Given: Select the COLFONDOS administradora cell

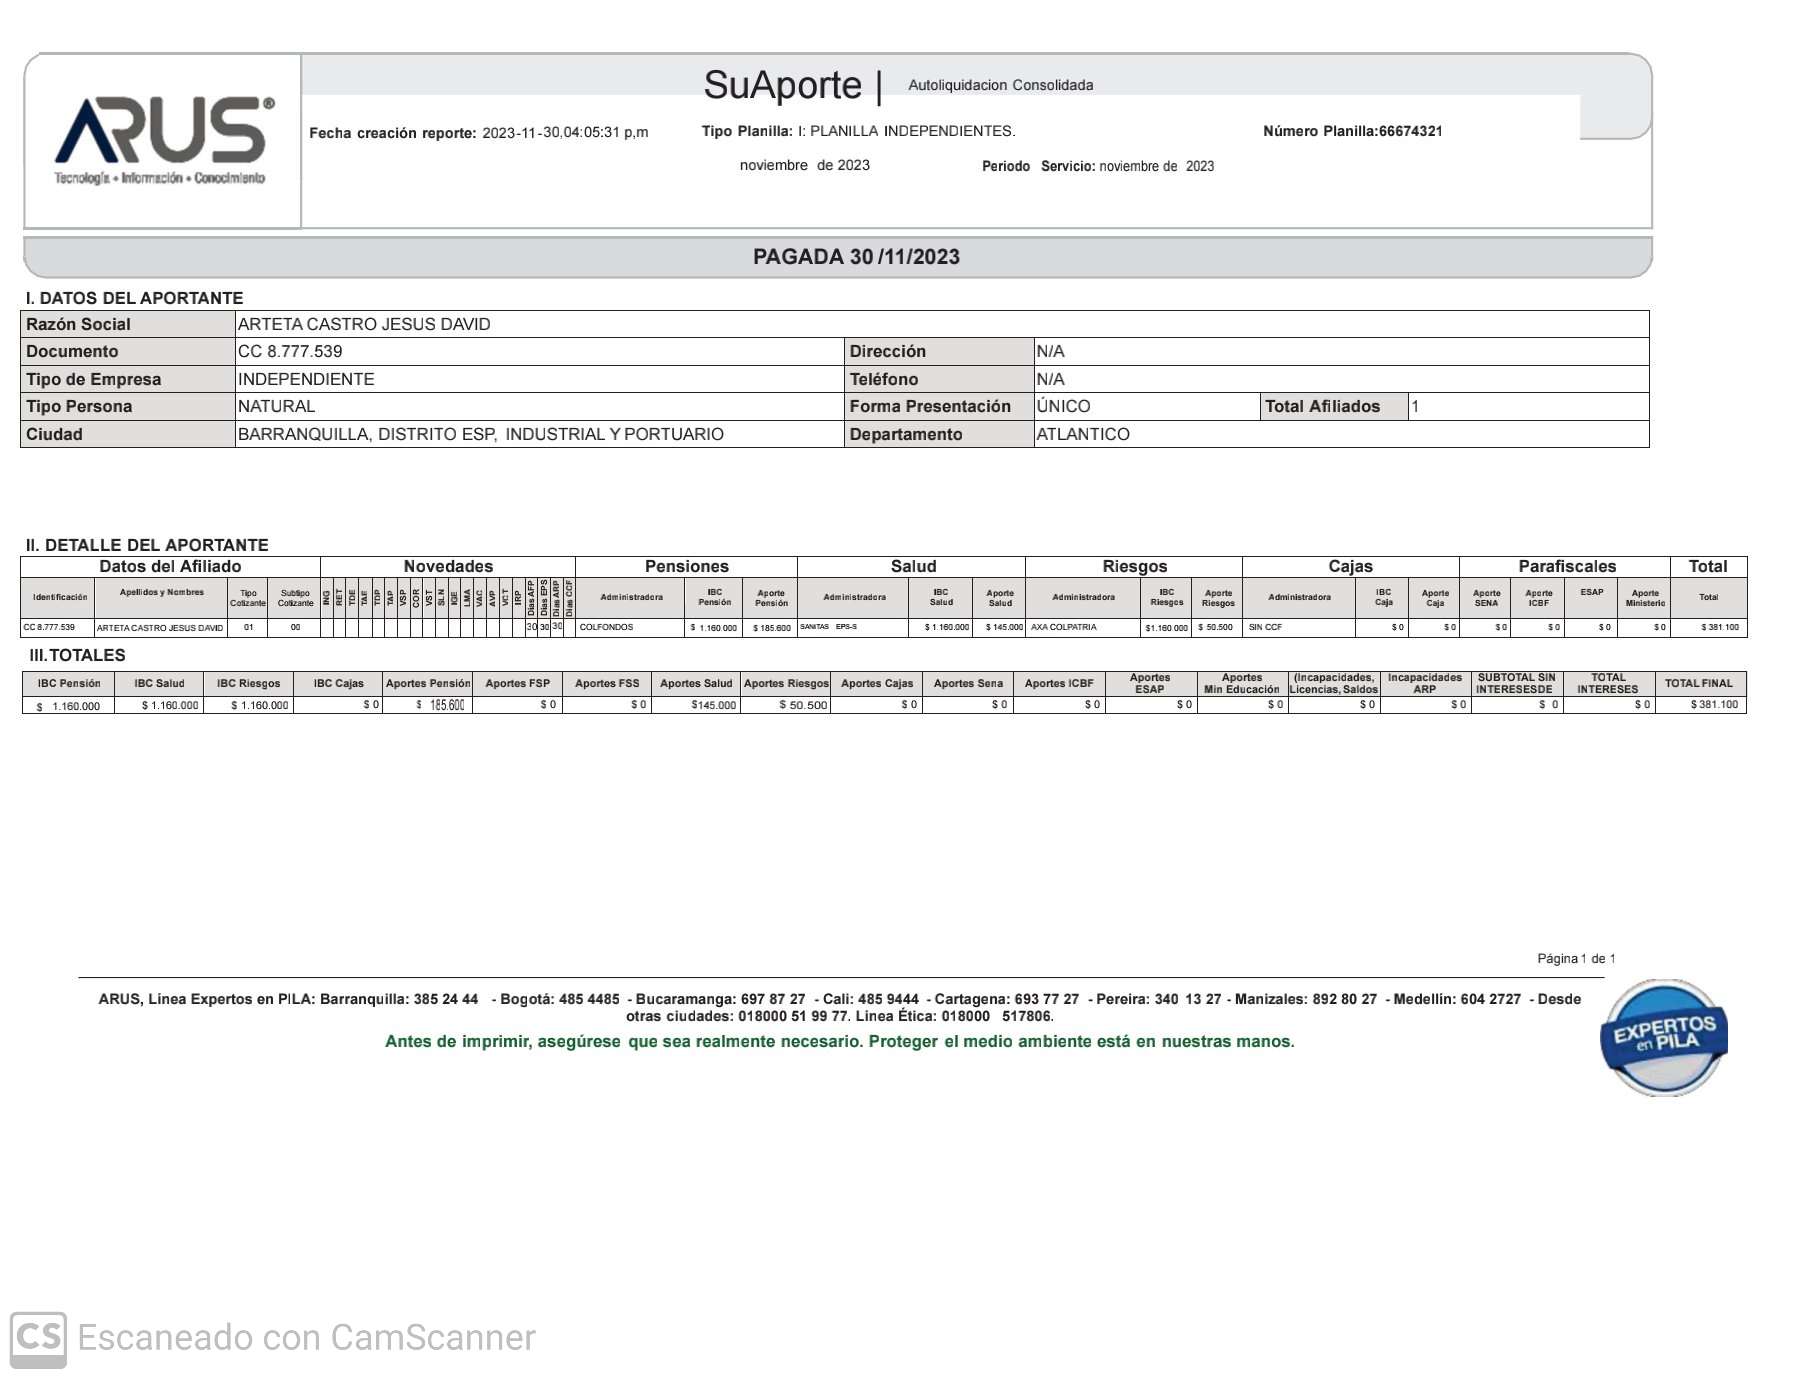Looking at the screenshot, I should pyautogui.click(x=607, y=628).
